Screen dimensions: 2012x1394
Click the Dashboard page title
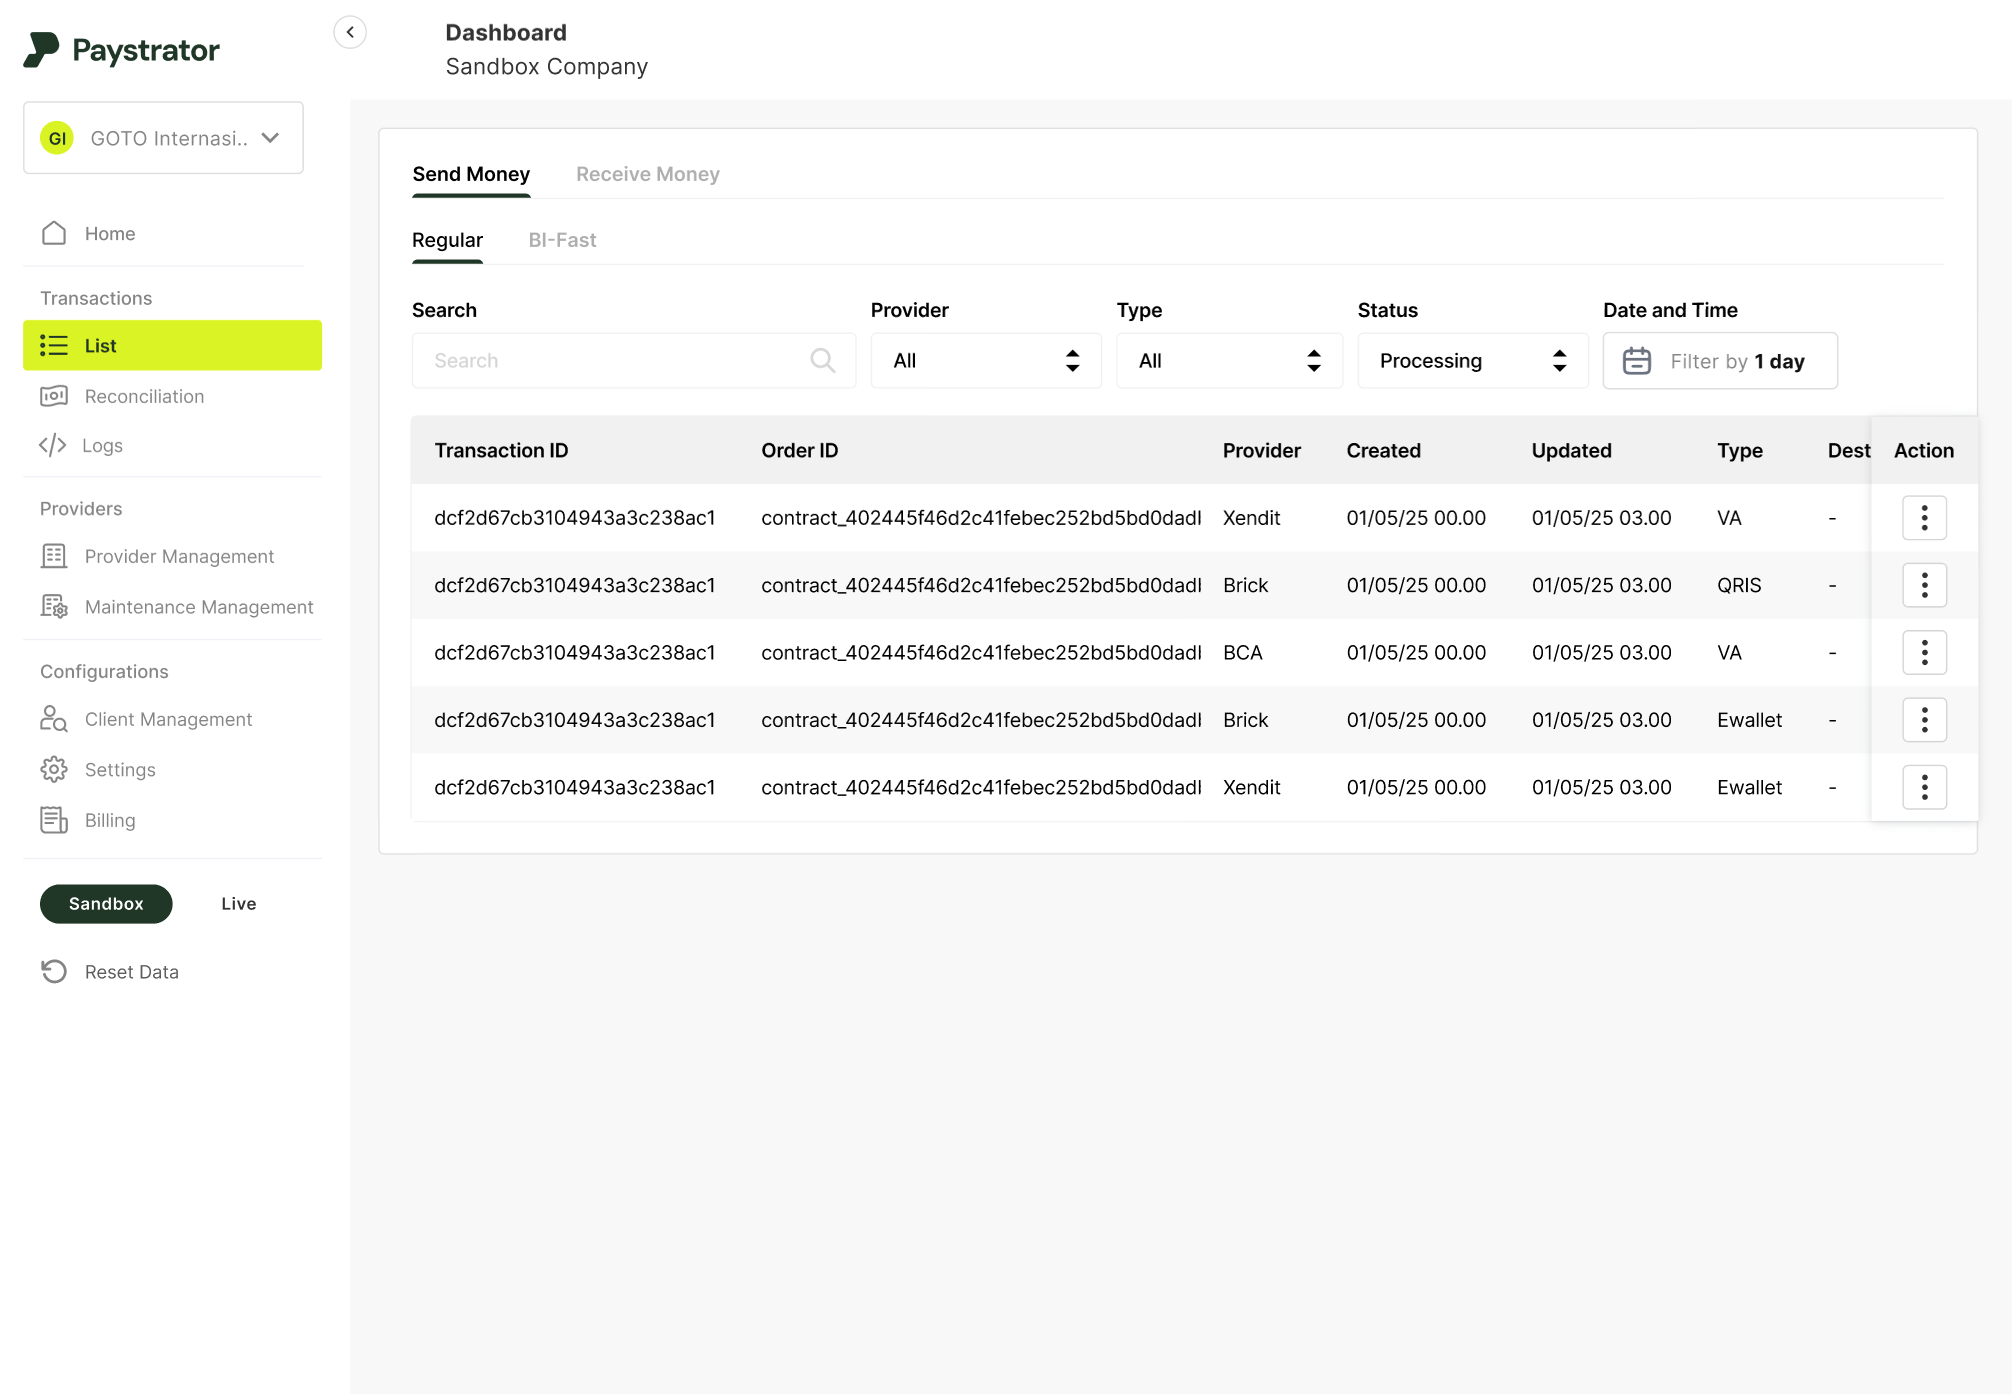(506, 32)
